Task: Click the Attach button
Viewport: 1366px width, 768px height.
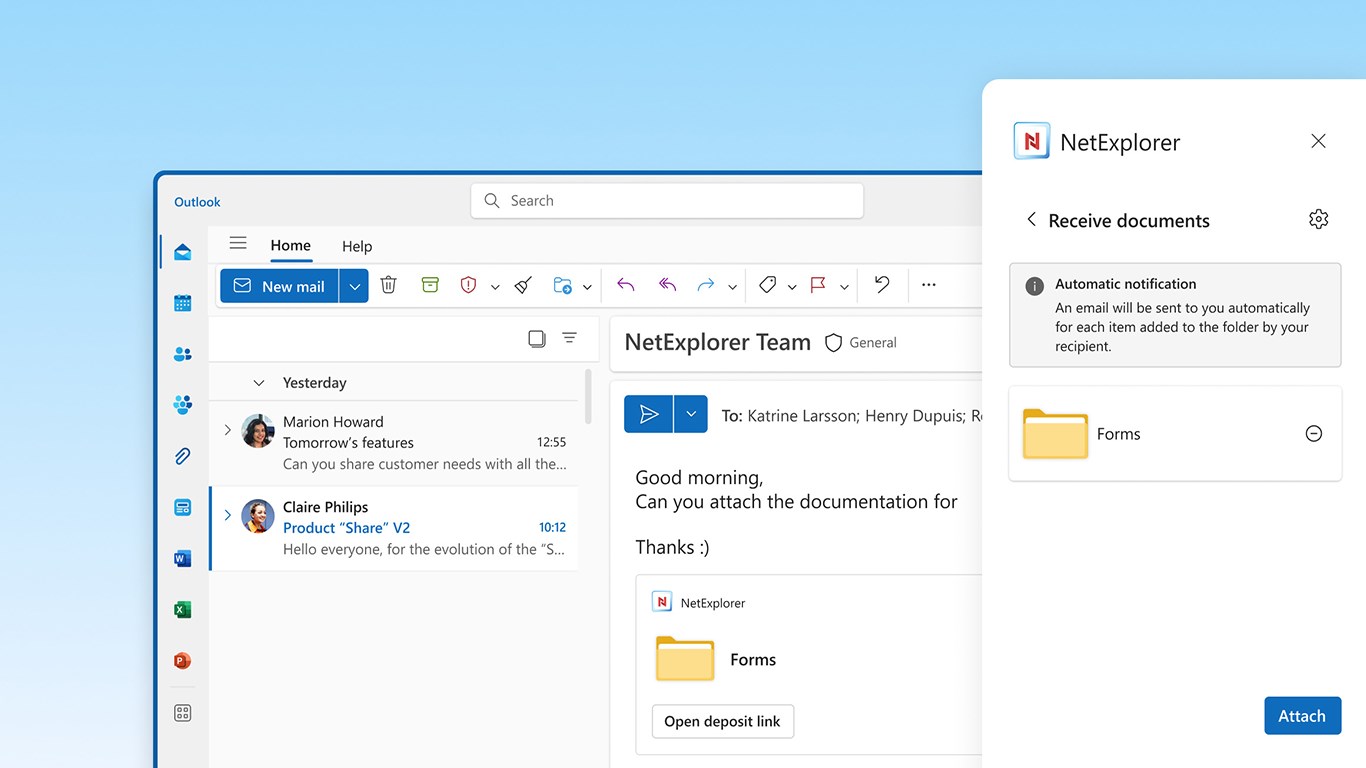Action: tap(1302, 716)
